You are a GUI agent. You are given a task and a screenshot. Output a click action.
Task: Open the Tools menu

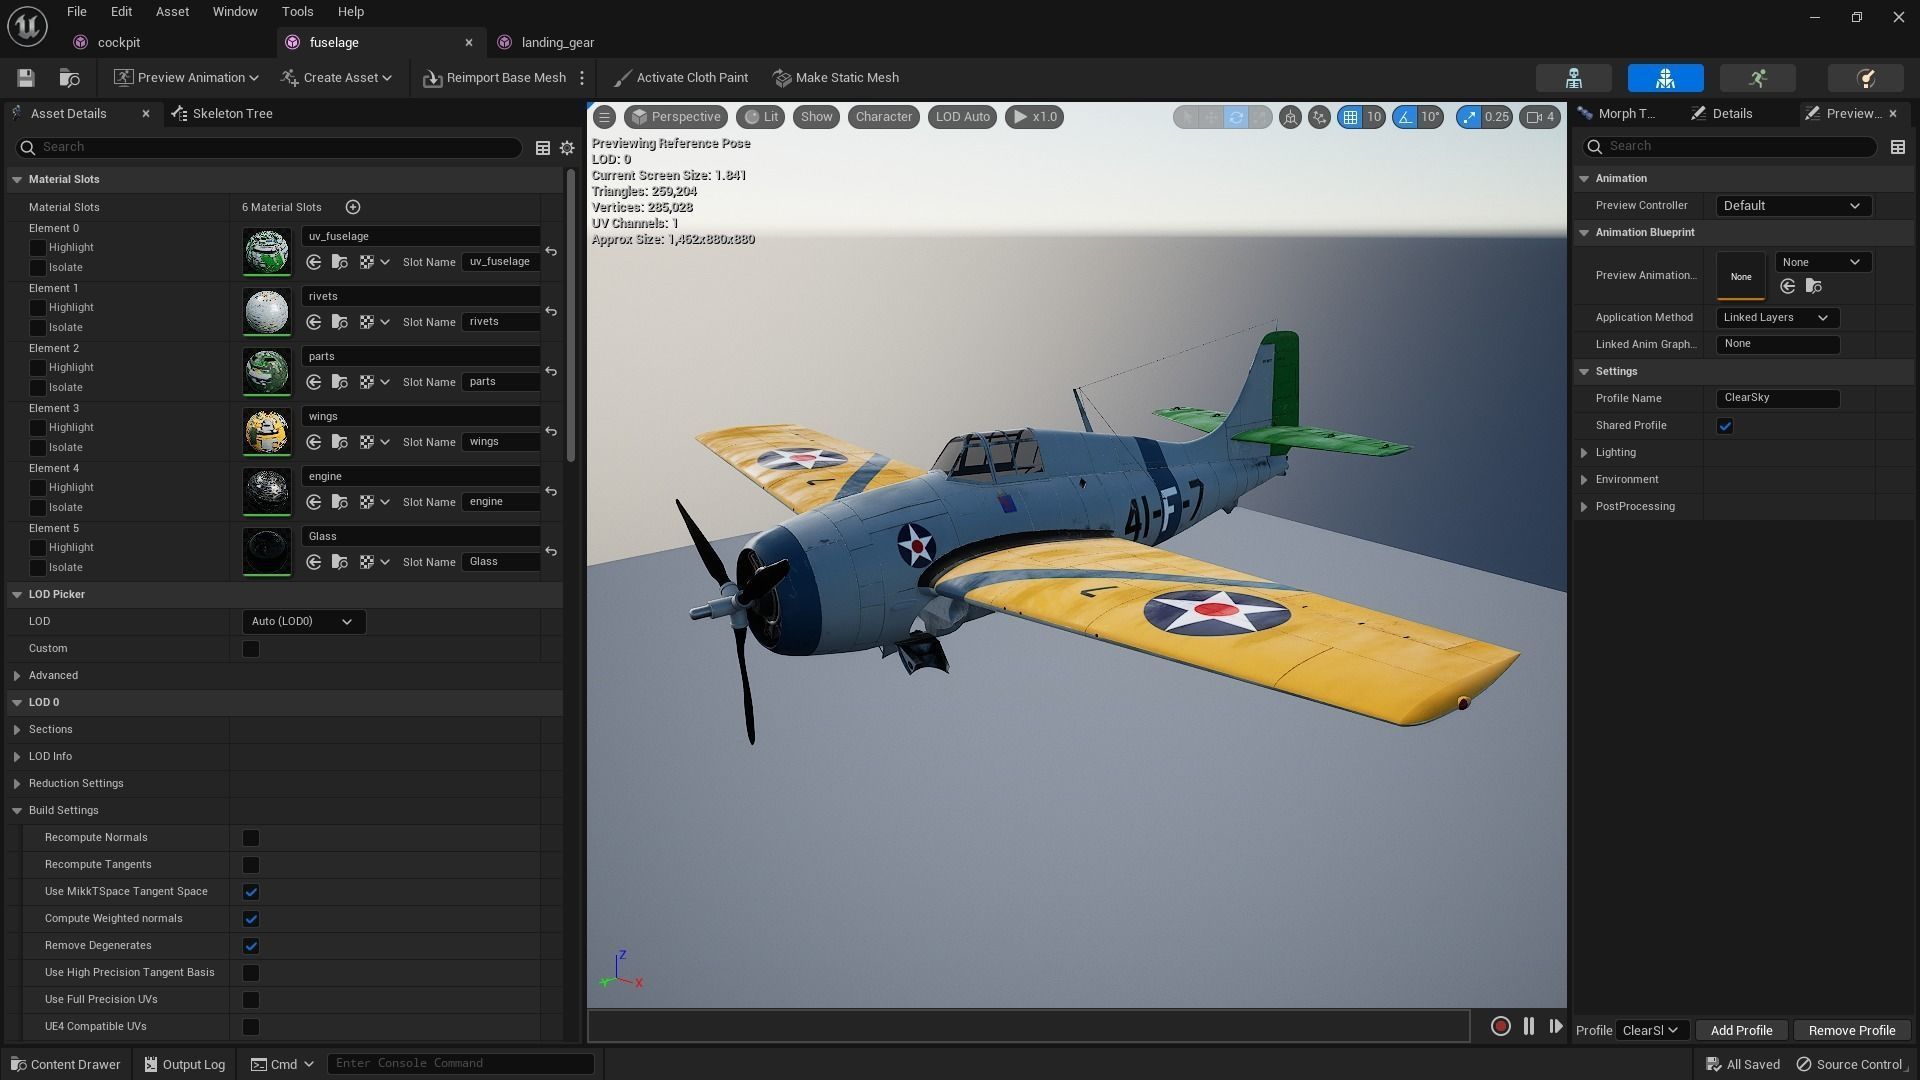297,12
